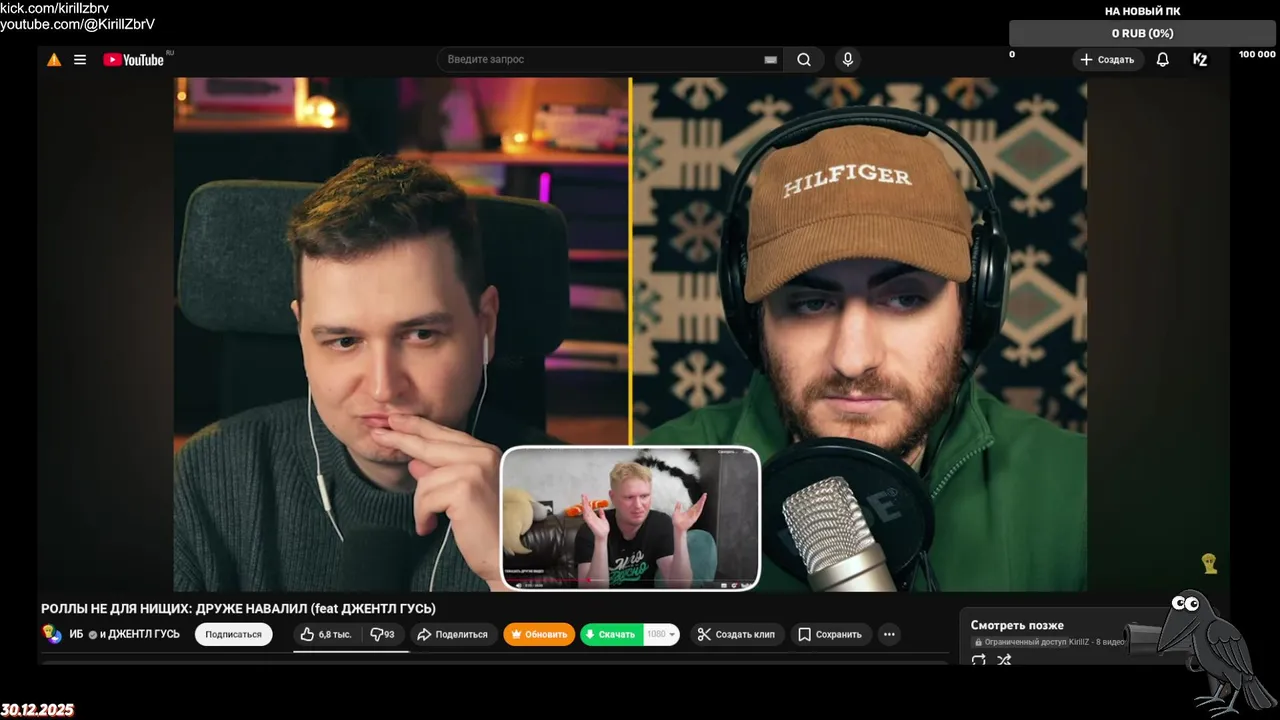1280x720 pixels.
Task: Open the ИБ и ДЖЕНТЛ ГУСЬ channel name
Action: (125, 634)
